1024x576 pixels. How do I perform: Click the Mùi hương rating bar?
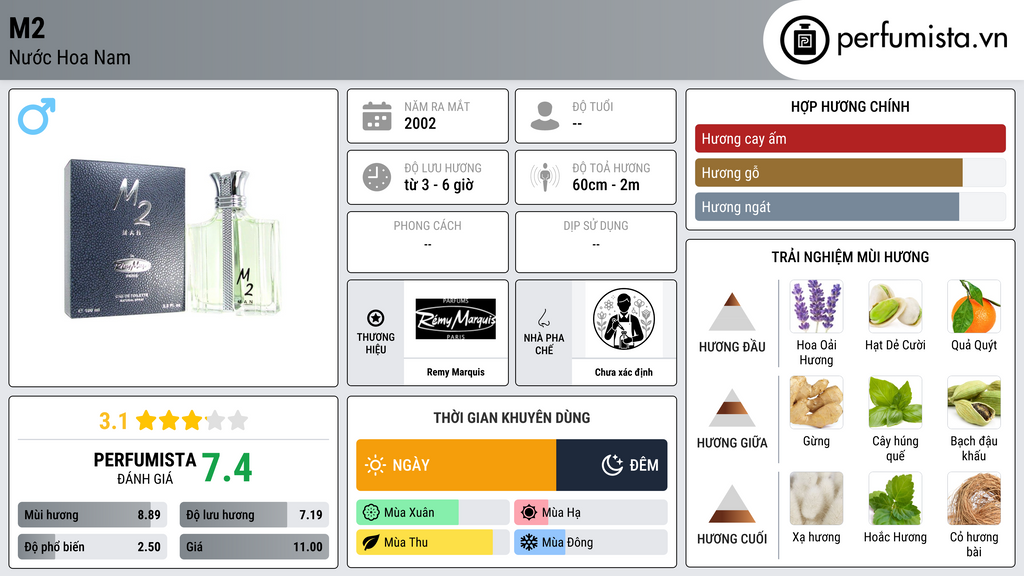pyautogui.click(x=92, y=515)
